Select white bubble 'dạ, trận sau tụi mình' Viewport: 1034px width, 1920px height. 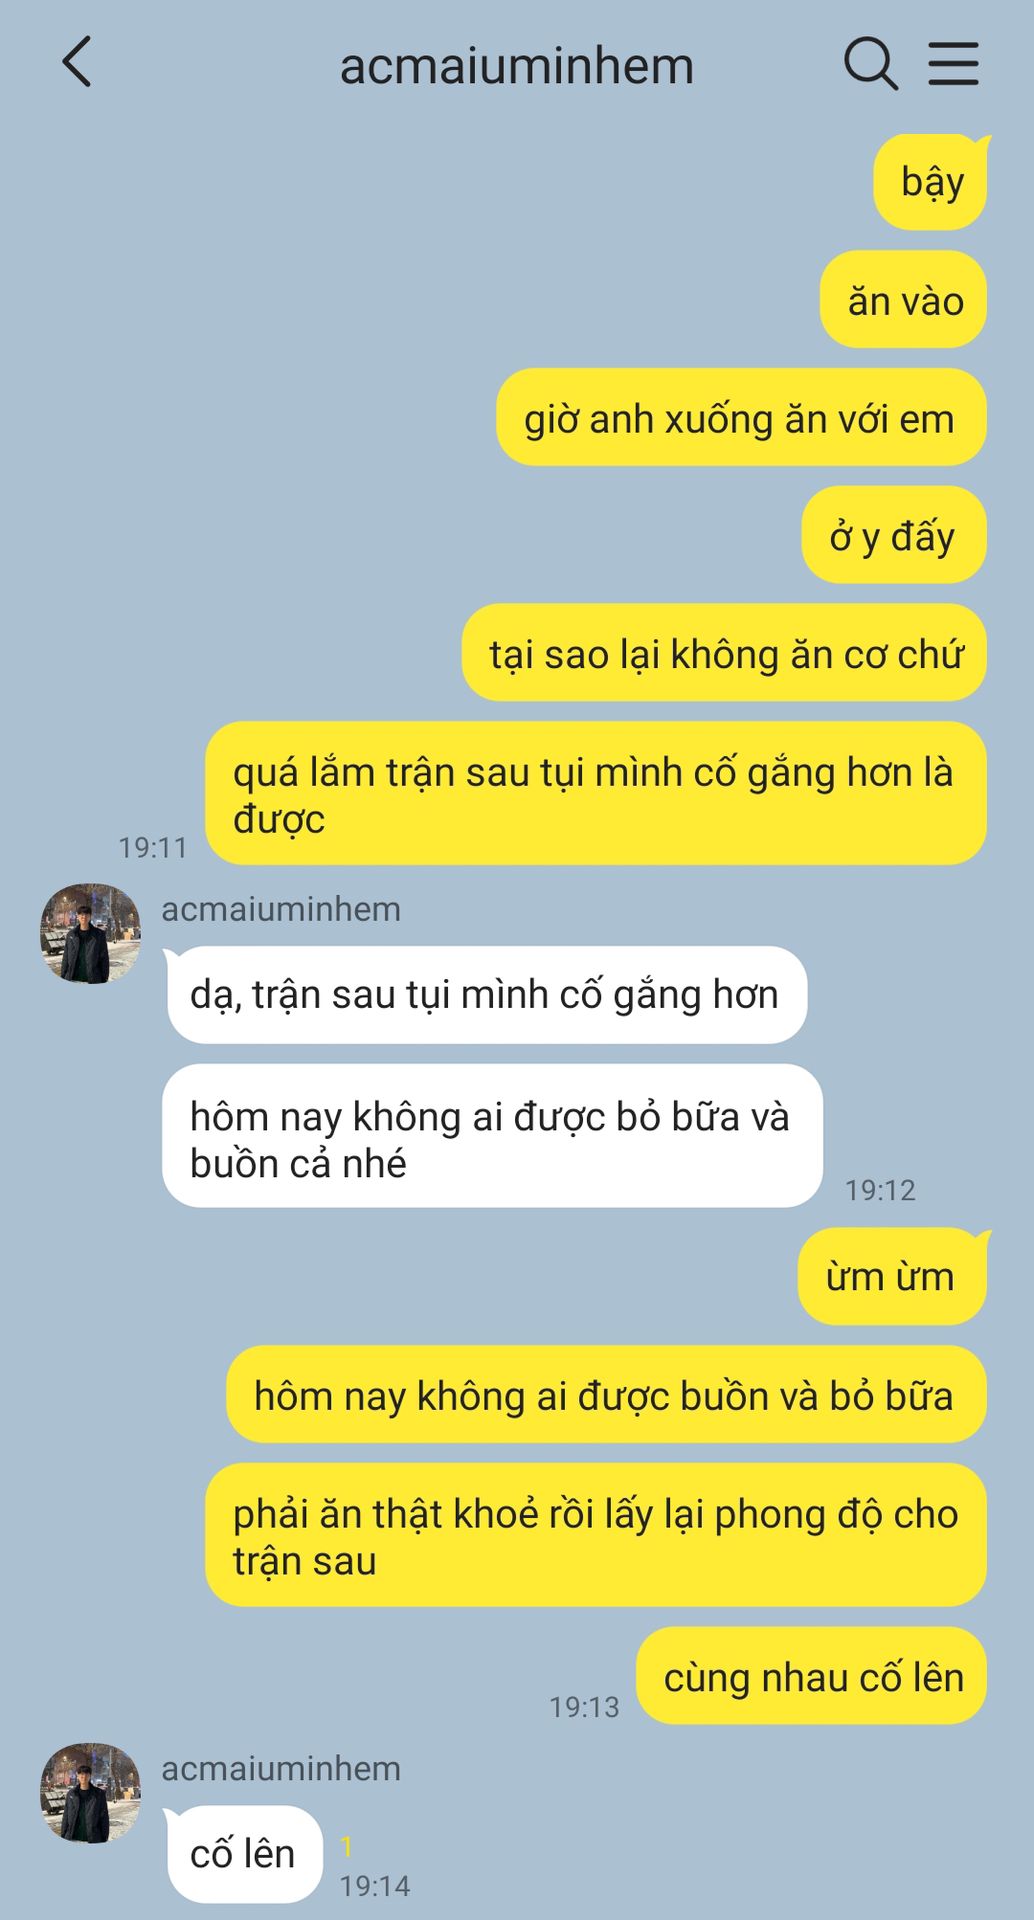(486, 995)
